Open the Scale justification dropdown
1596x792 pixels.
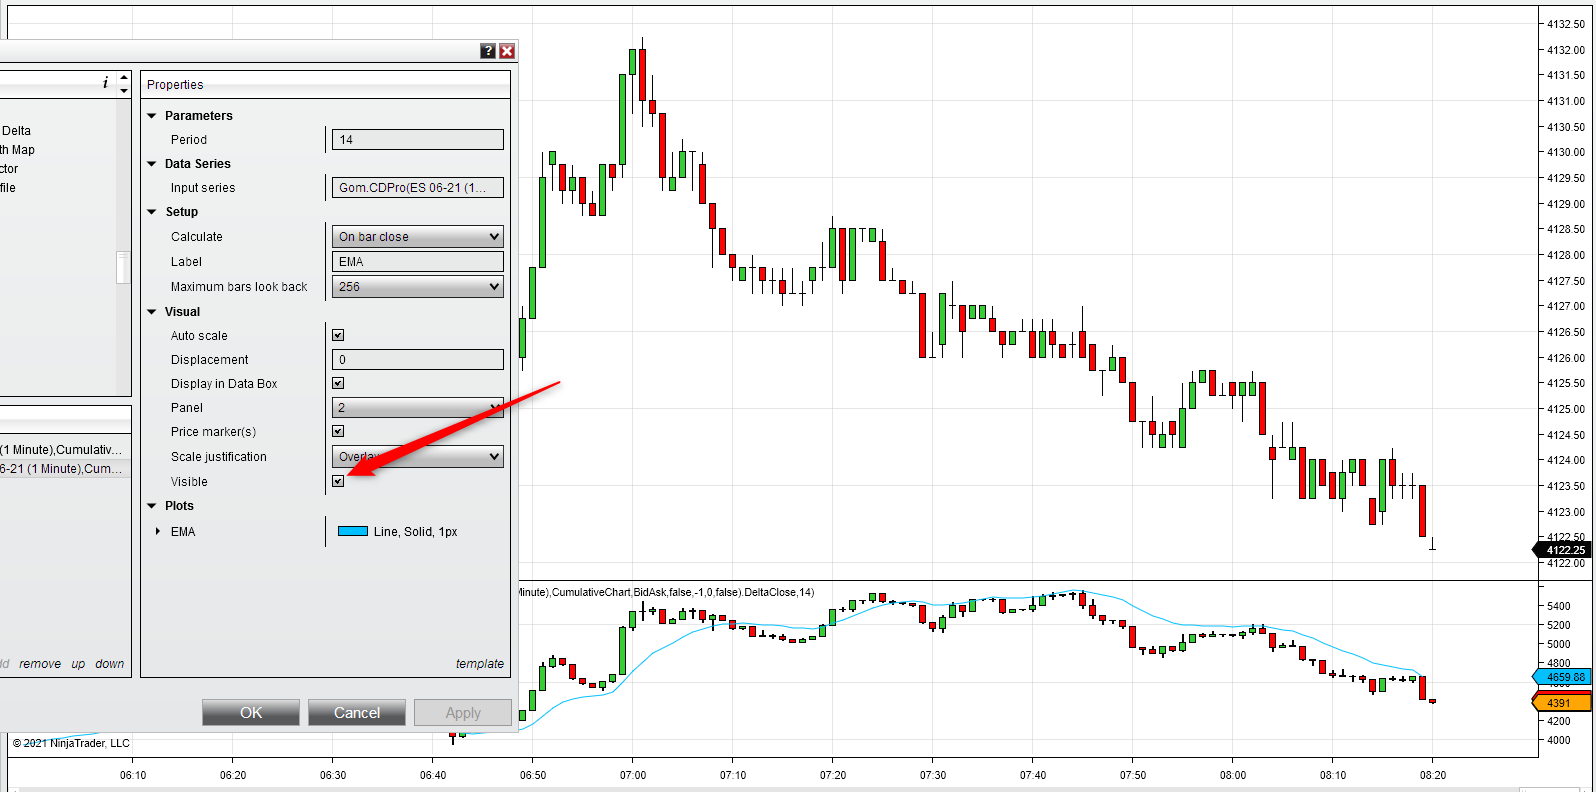418,457
